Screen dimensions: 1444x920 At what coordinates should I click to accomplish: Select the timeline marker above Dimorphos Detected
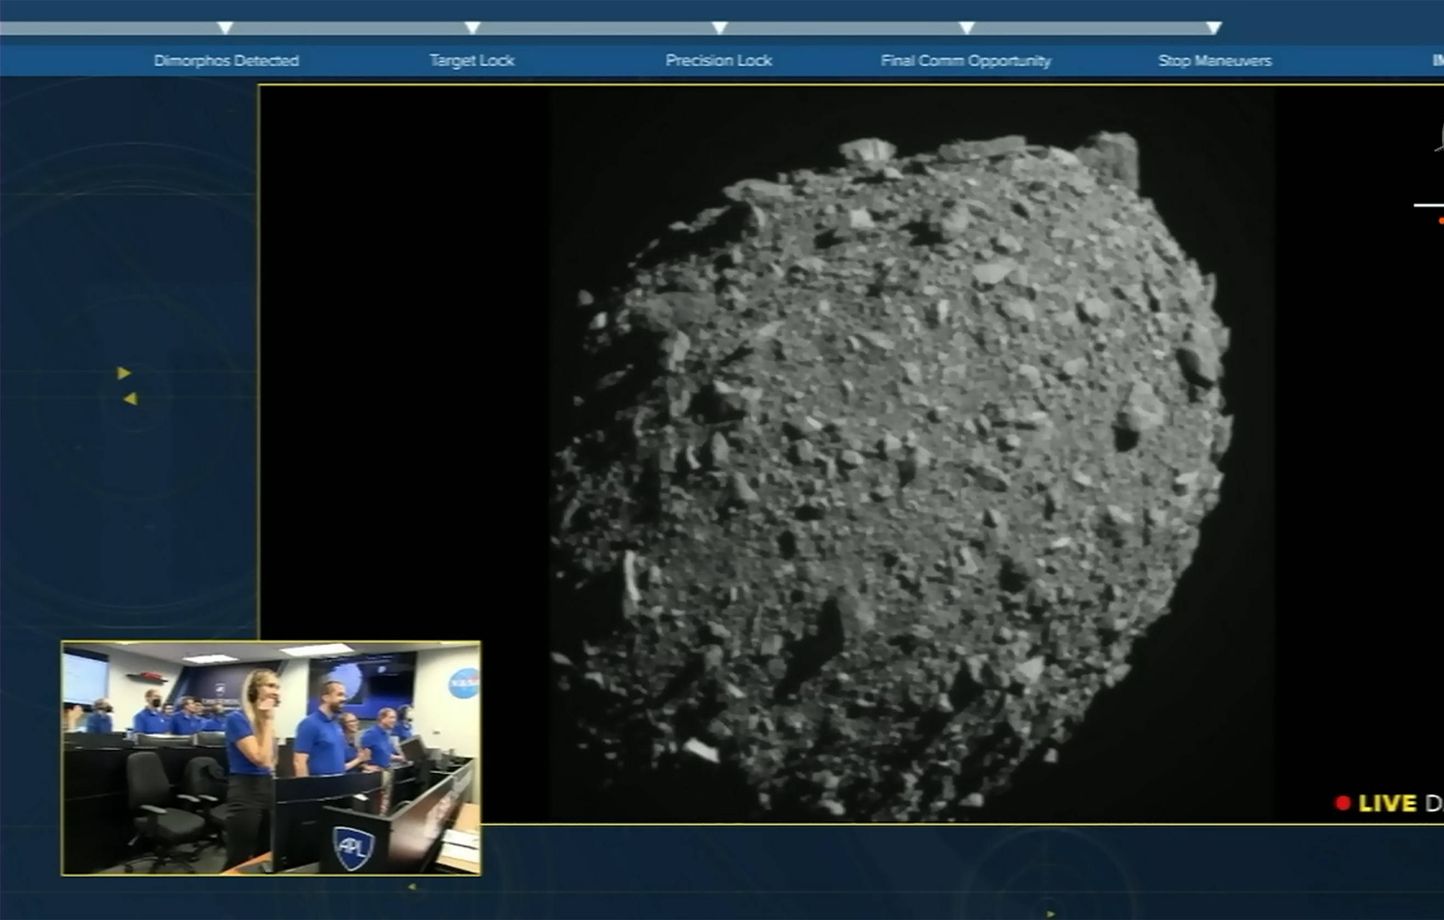(225, 28)
